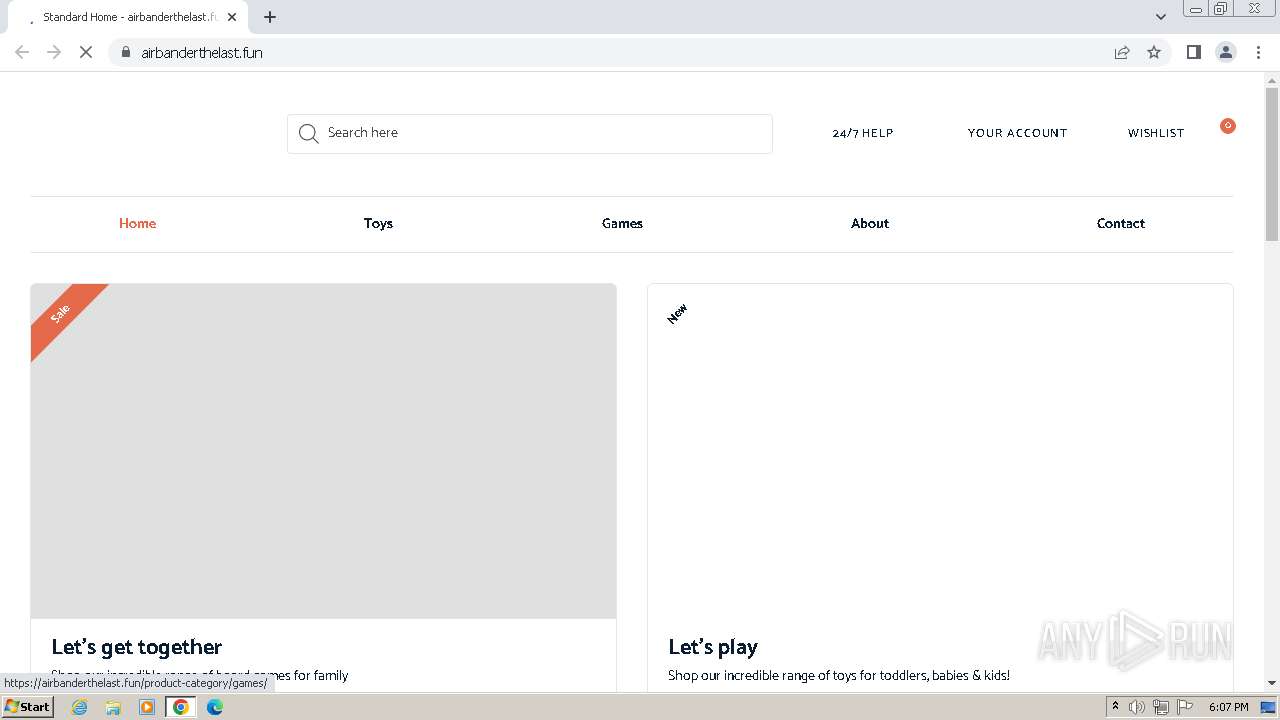This screenshot has width=1280, height=720.
Task: Click the toys for toddlers description text
Action: click(x=839, y=675)
